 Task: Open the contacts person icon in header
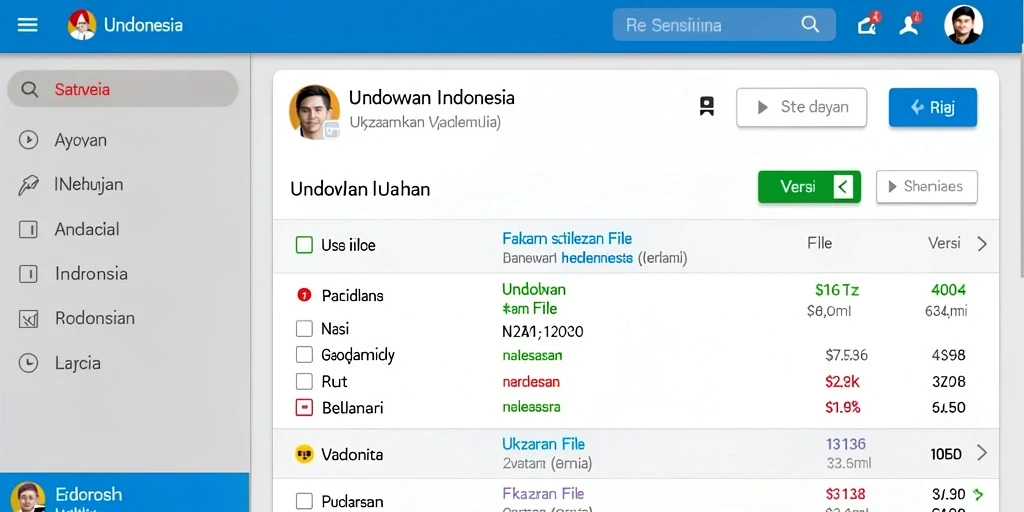click(910, 24)
